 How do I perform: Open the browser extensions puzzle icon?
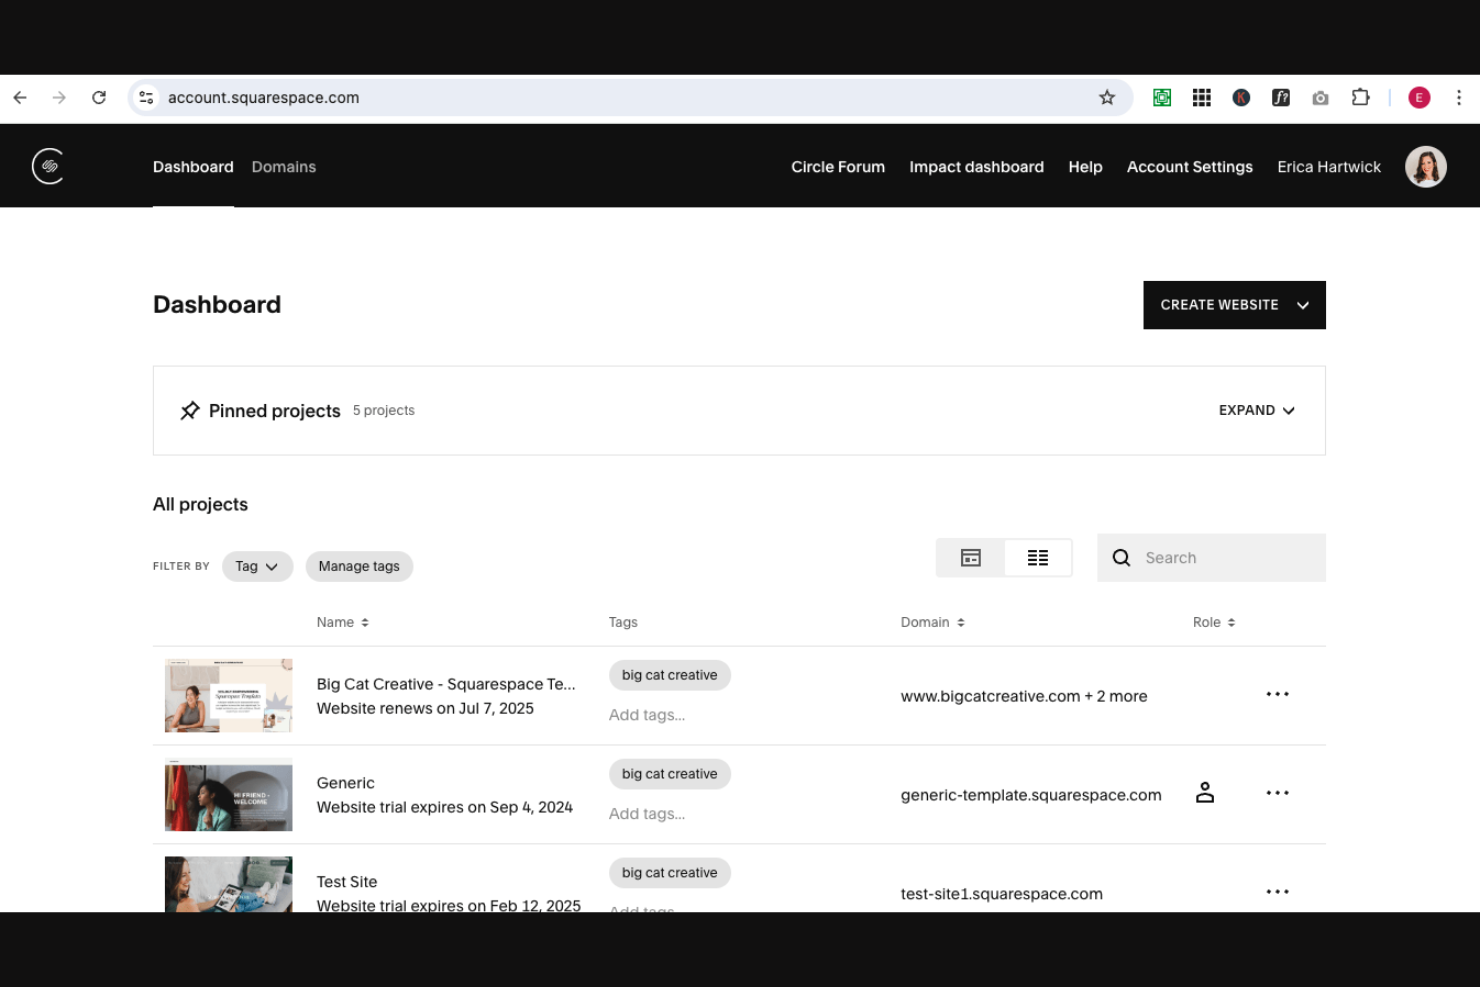point(1360,97)
